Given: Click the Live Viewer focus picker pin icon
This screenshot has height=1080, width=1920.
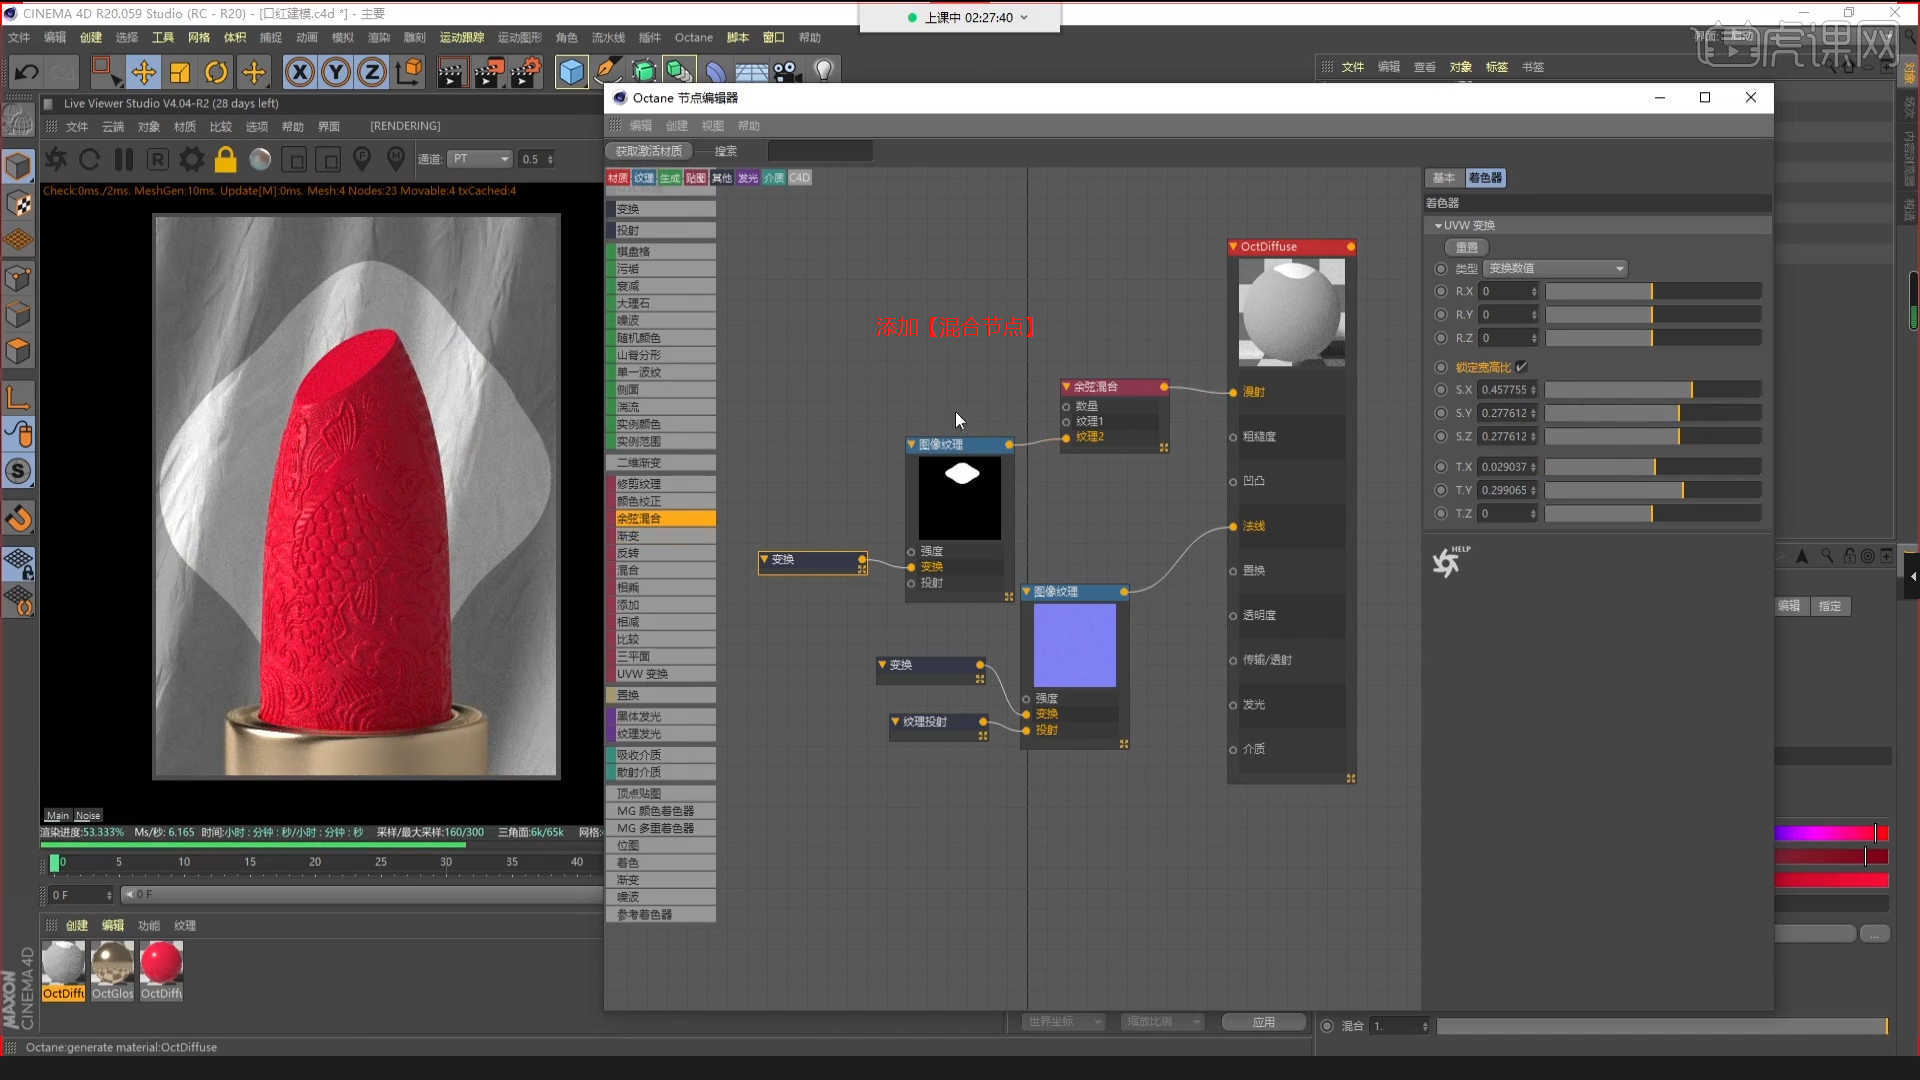Looking at the screenshot, I should 362,159.
